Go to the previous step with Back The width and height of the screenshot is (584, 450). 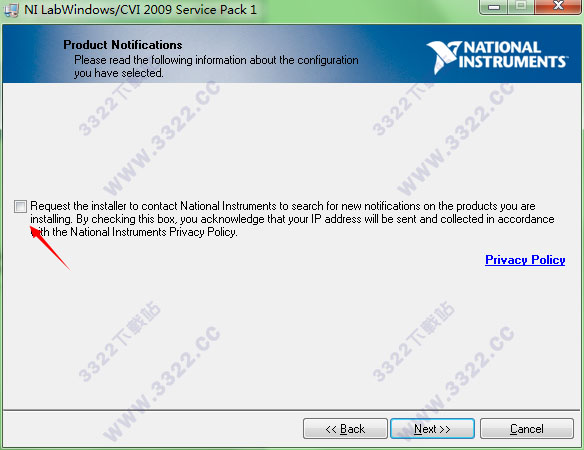pos(345,429)
